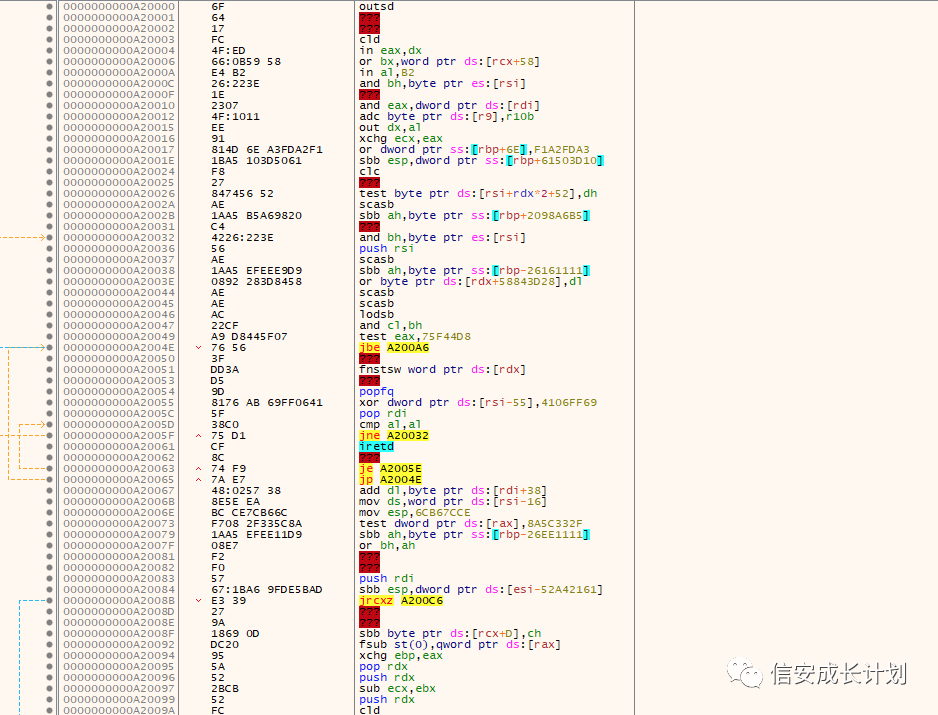
Task: Click opcode bytes 814D 6E A3FDA2F1
Action: click(267, 150)
